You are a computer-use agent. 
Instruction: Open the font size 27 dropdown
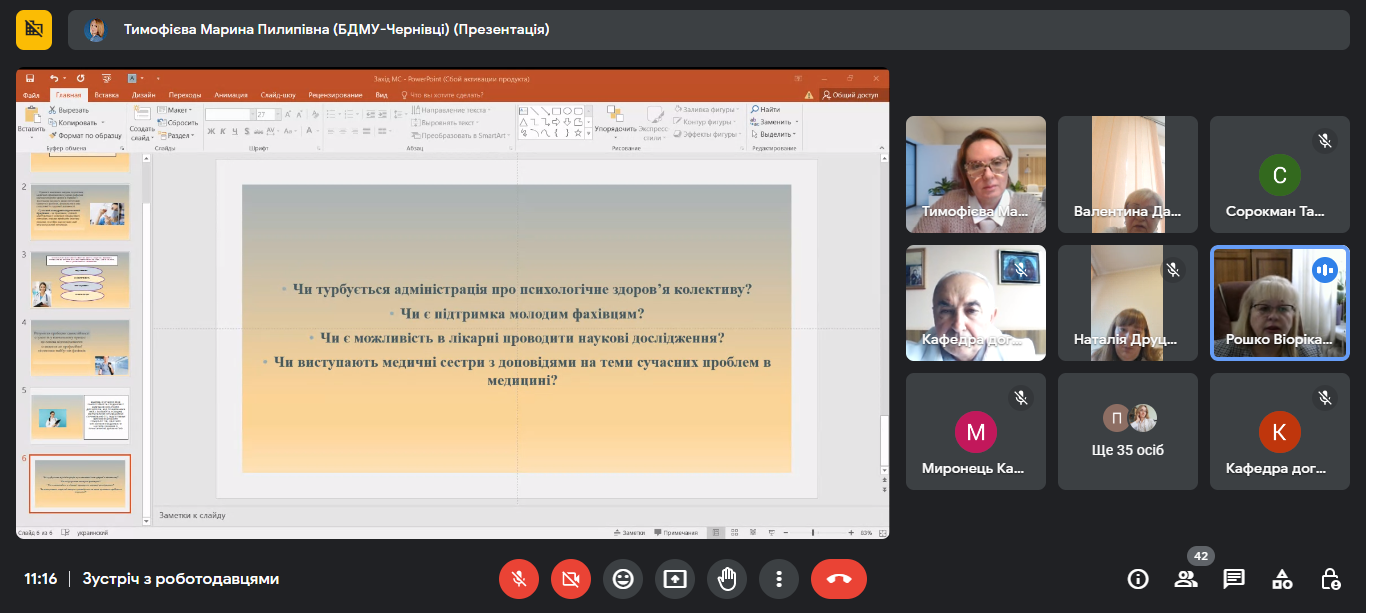(x=278, y=115)
